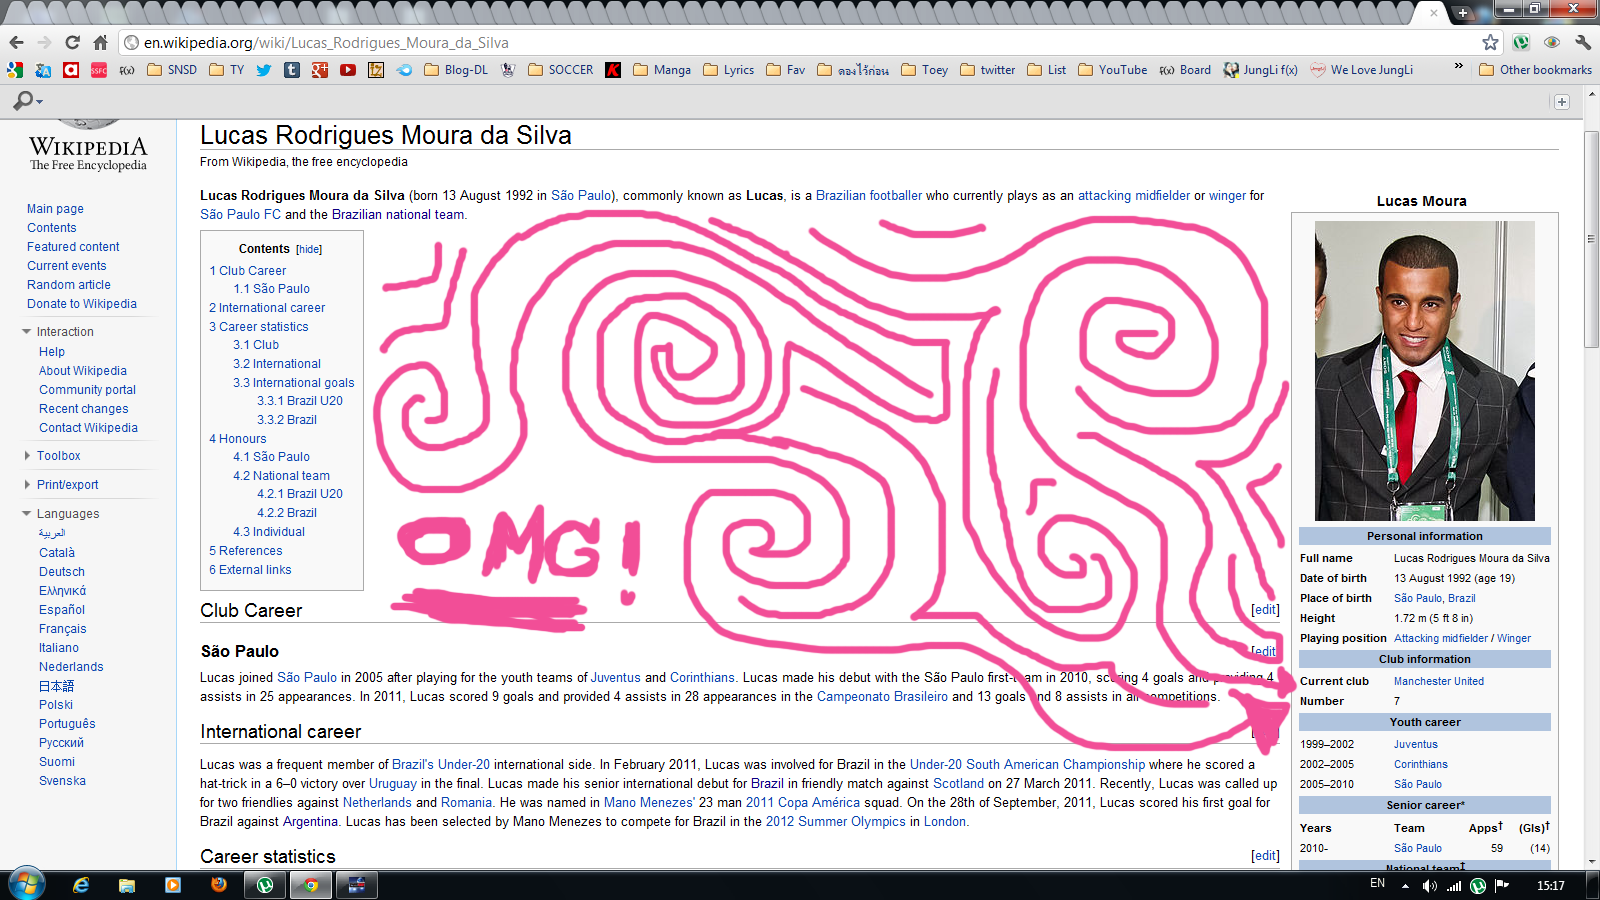Reload the page with the refresh icon
Viewport: 1600px width, 900px height.
click(72, 43)
